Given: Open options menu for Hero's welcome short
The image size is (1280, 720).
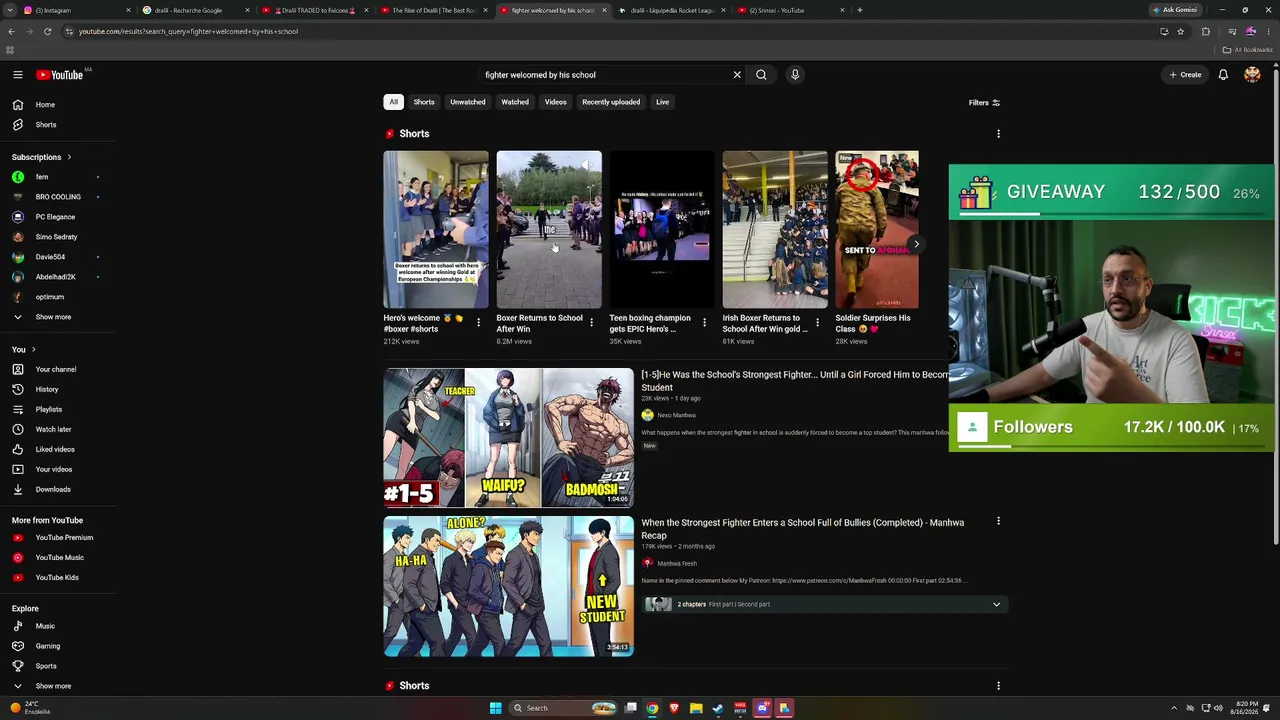Looking at the screenshot, I should 478,322.
